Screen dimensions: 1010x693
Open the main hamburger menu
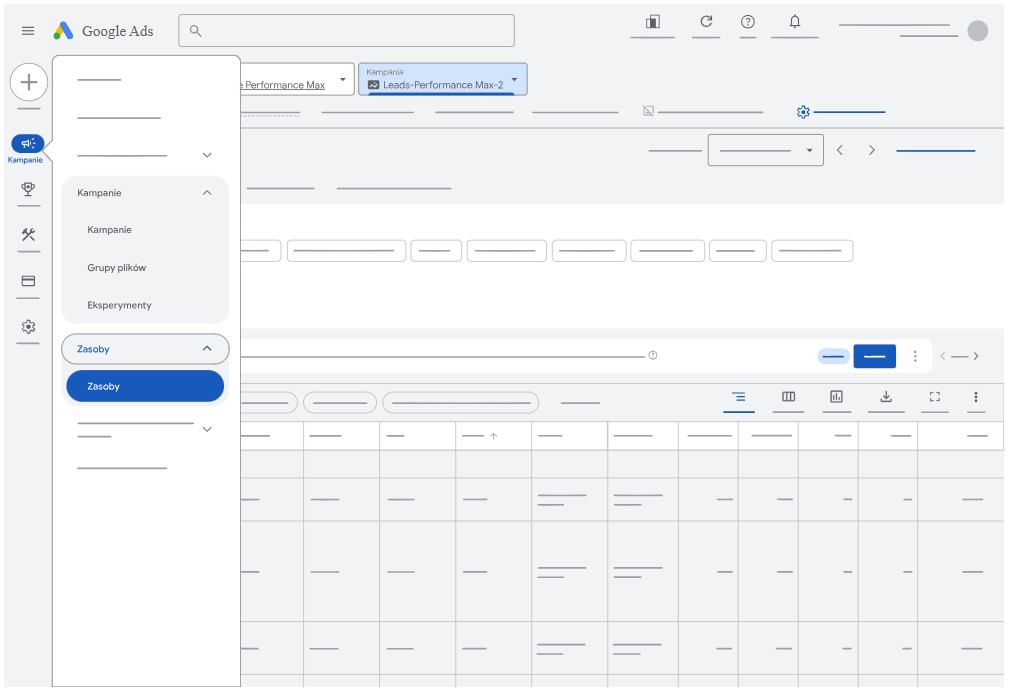28,31
